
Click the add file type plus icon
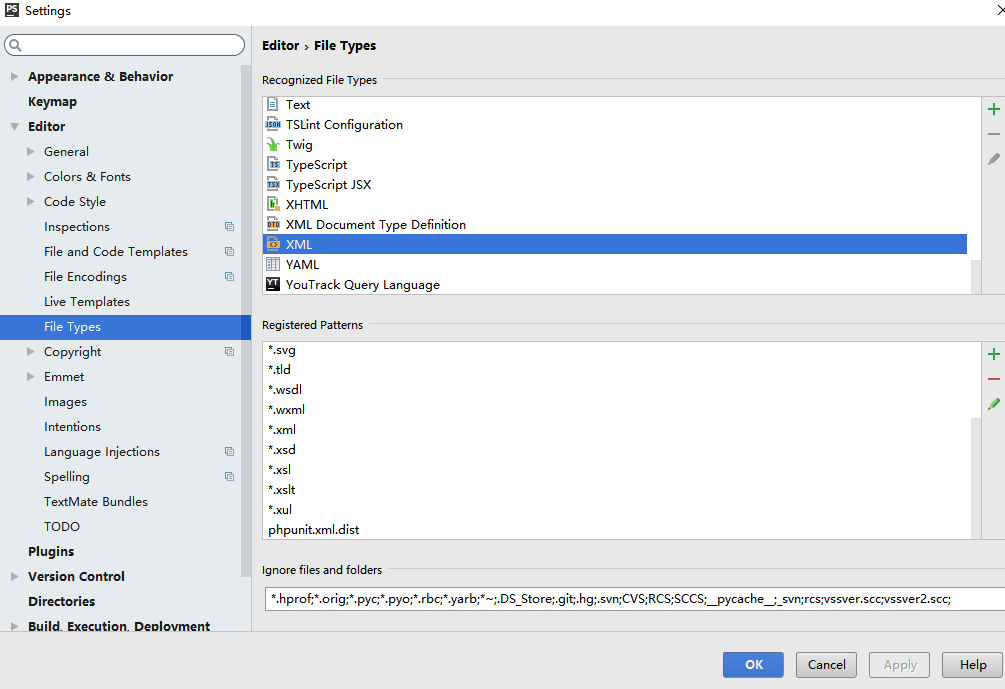pyautogui.click(x=993, y=109)
